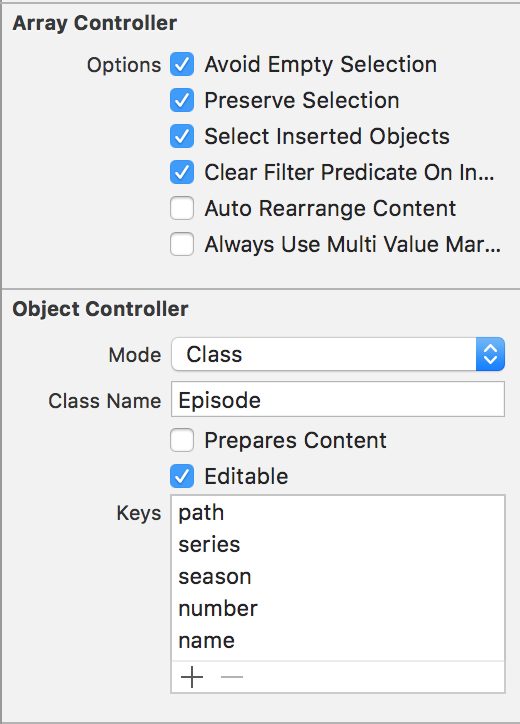Click the Array Controller section header
520x724 pixels.
[95, 23]
